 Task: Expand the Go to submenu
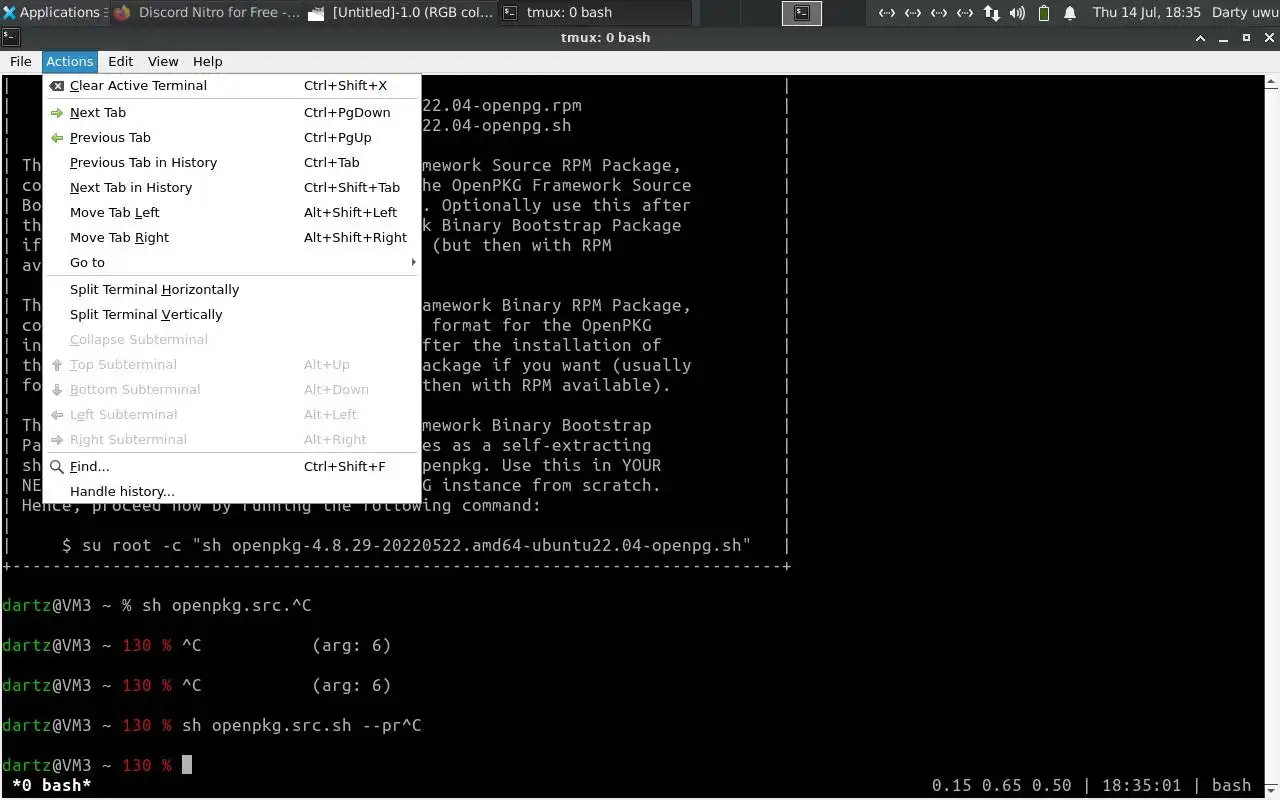[232, 263]
